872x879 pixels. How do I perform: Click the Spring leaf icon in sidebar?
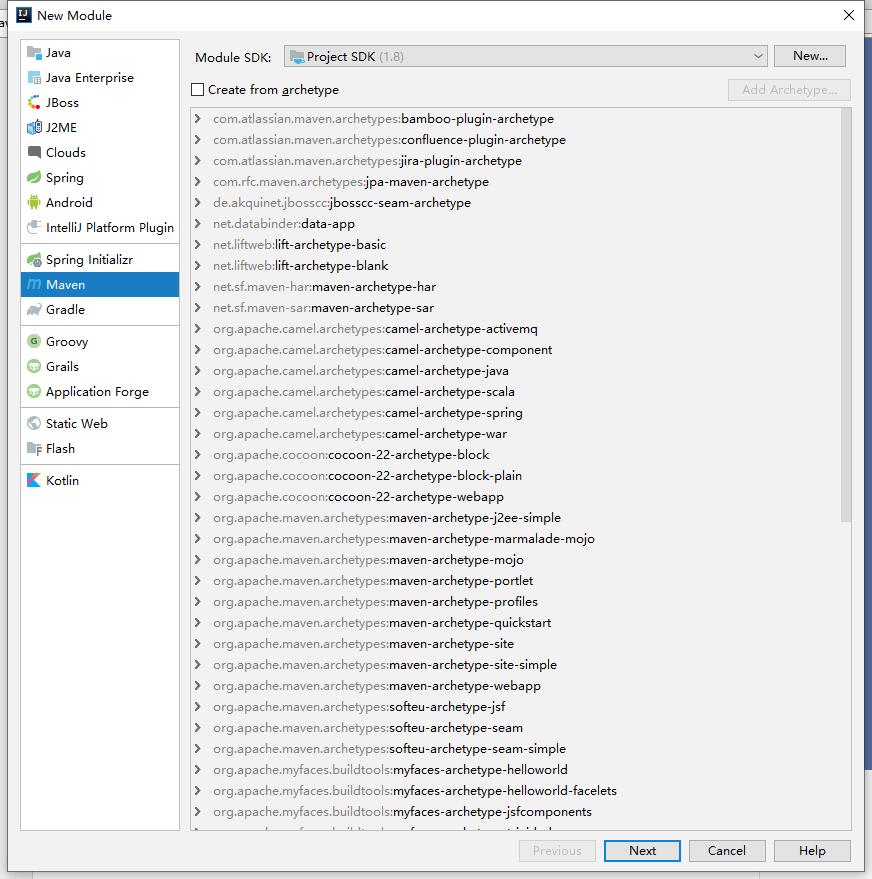coord(35,178)
